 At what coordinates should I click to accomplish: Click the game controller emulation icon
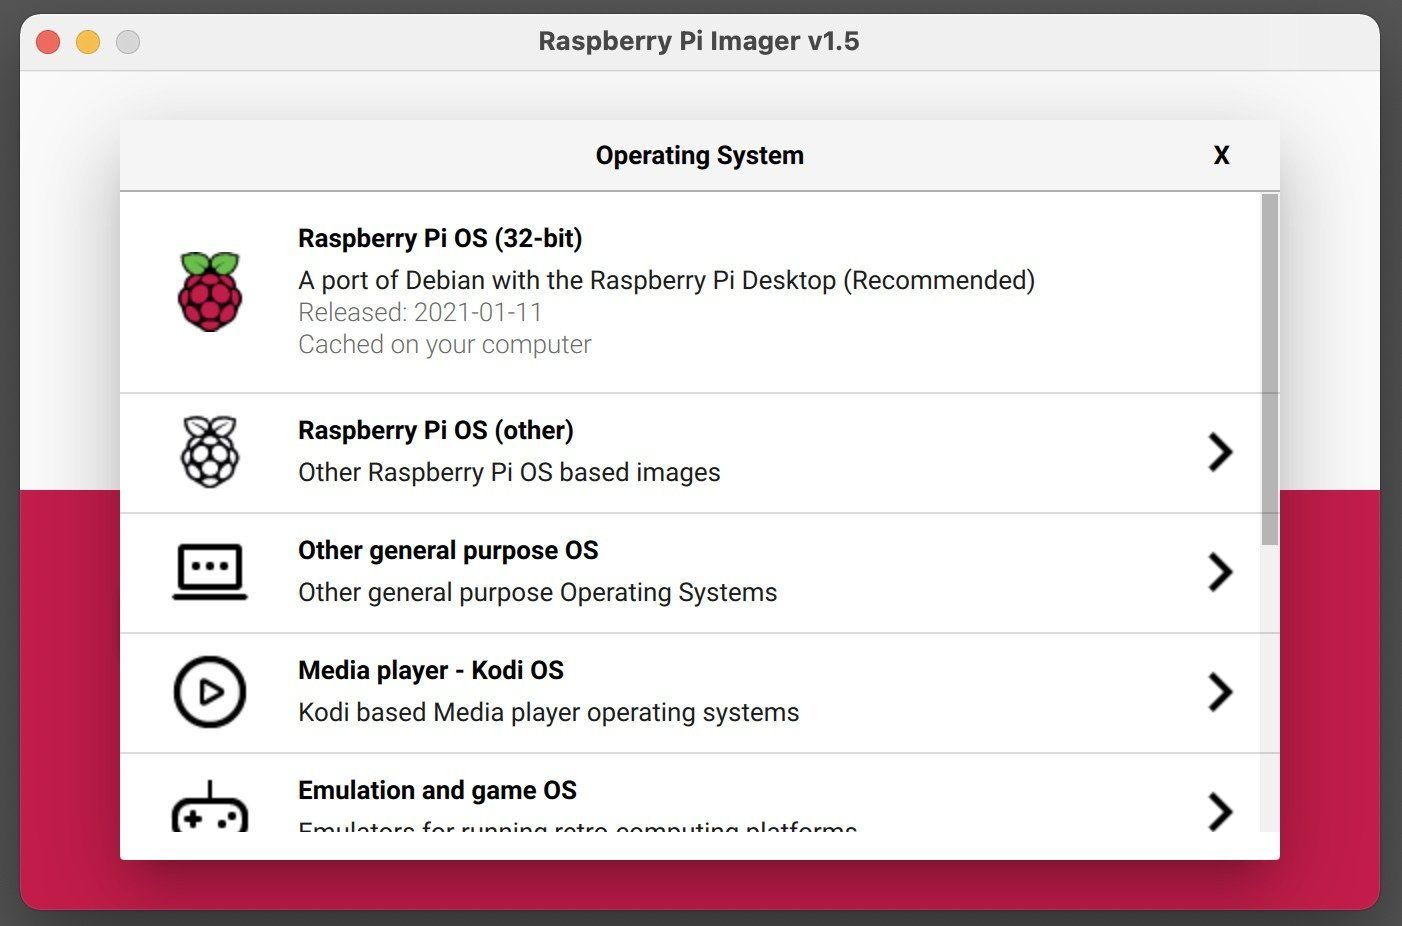[210, 808]
